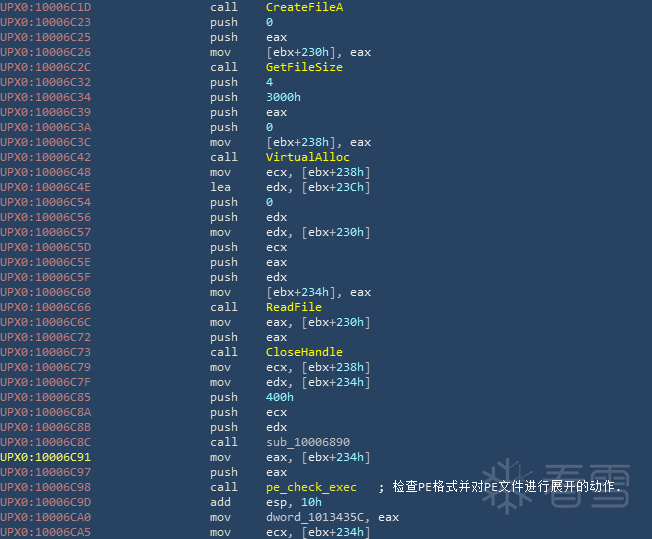
Task: Select operand 'ecx, [ebx+234h]'
Action: click(x=318, y=532)
